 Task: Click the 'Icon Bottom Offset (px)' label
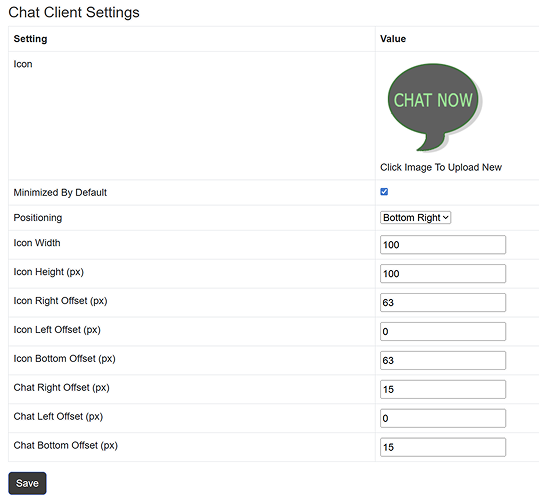coord(64,358)
